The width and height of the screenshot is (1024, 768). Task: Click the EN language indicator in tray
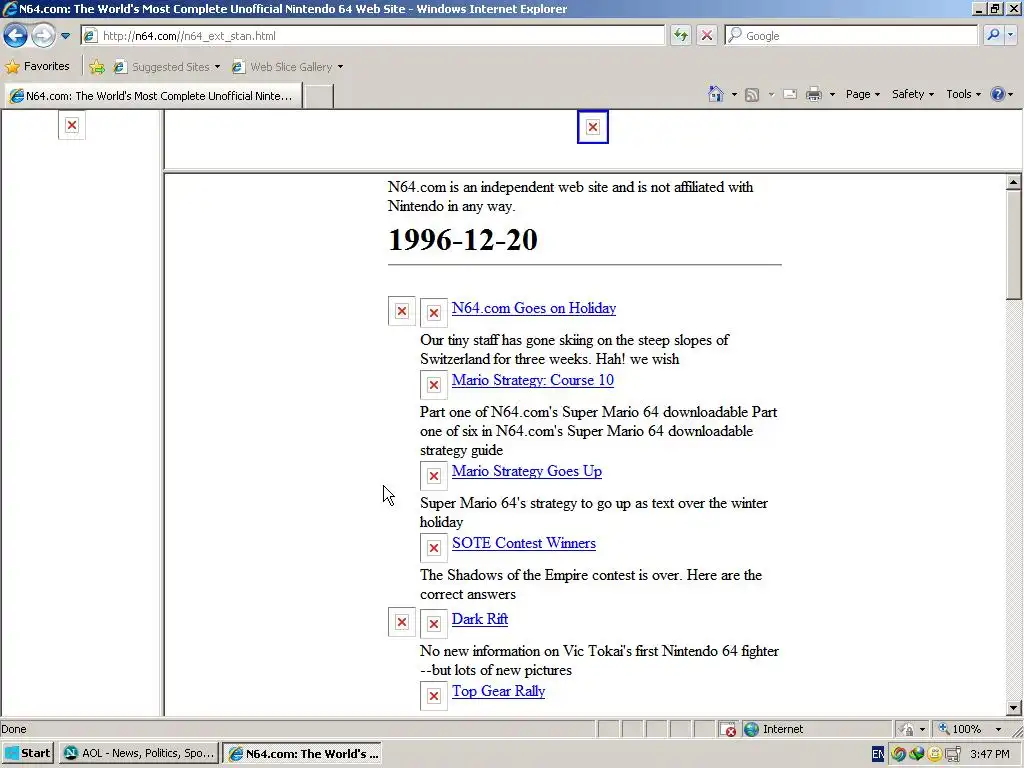[878, 754]
